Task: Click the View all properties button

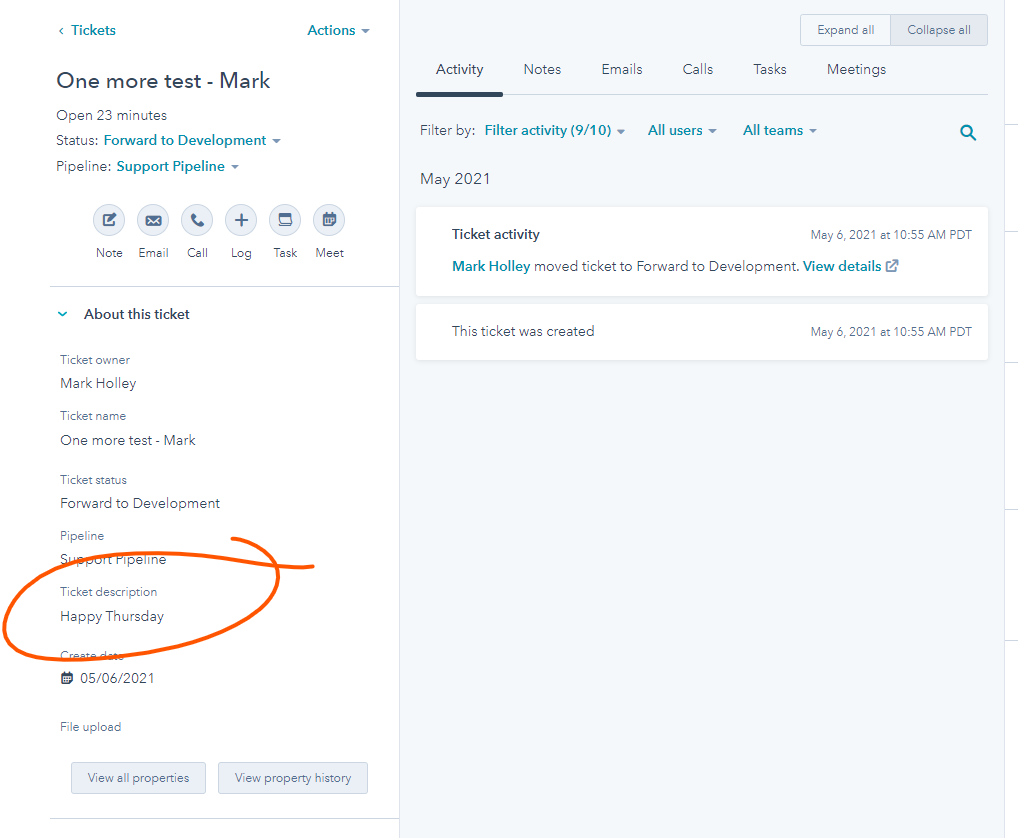Action: tap(138, 778)
